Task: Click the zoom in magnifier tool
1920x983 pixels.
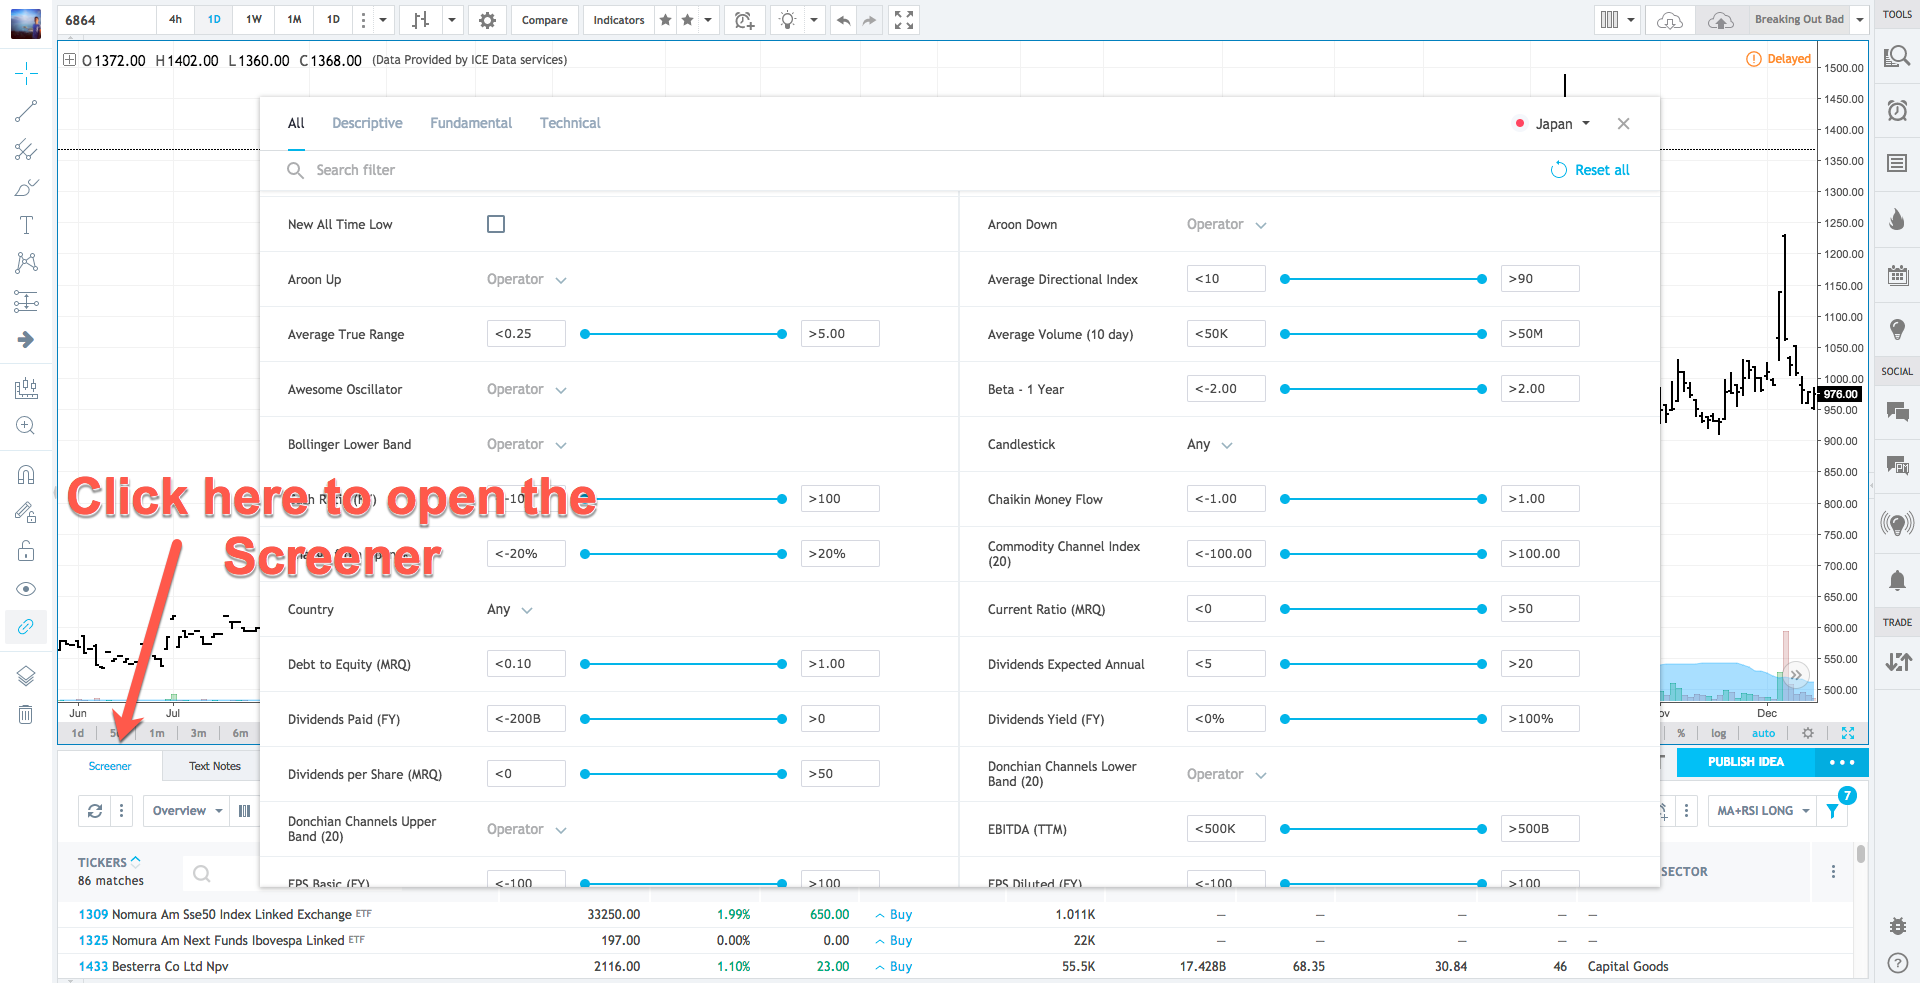Action: (x=26, y=426)
